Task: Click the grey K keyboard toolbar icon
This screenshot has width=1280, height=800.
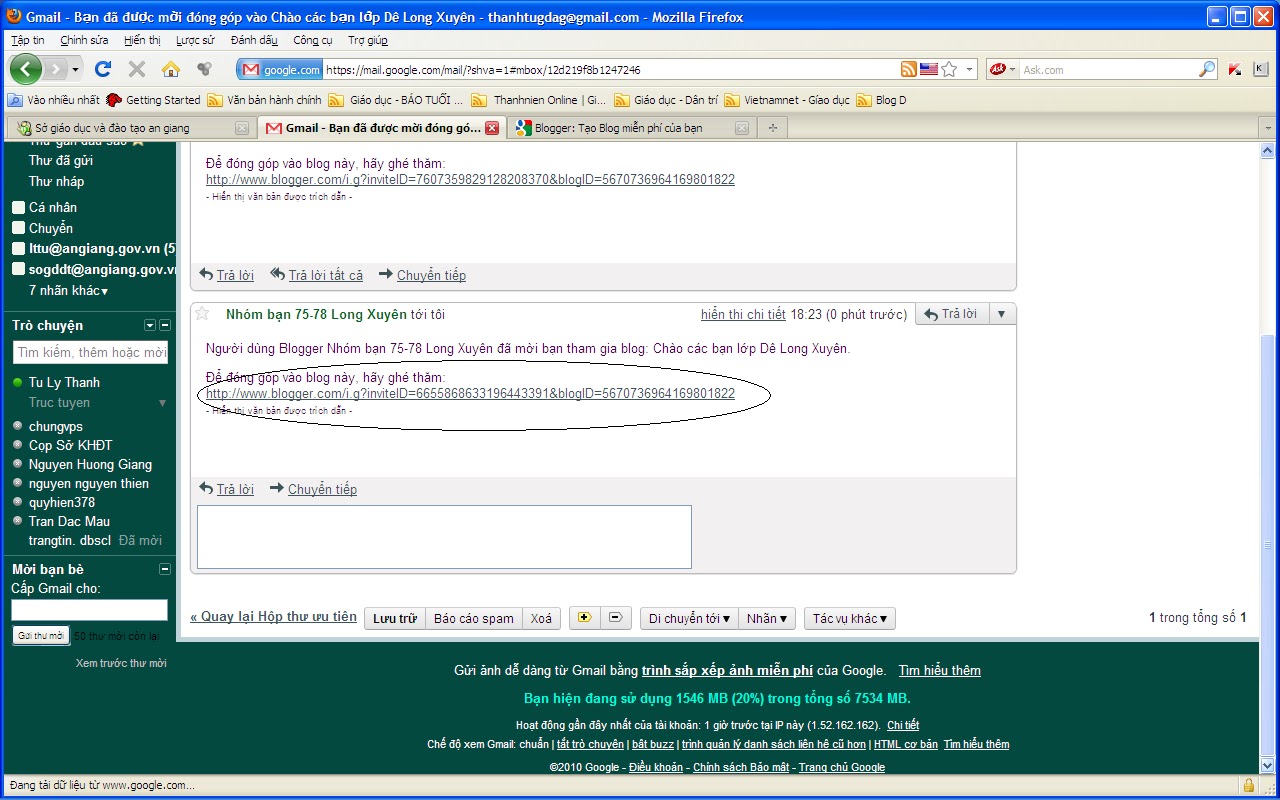Action: click(x=1260, y=69)
